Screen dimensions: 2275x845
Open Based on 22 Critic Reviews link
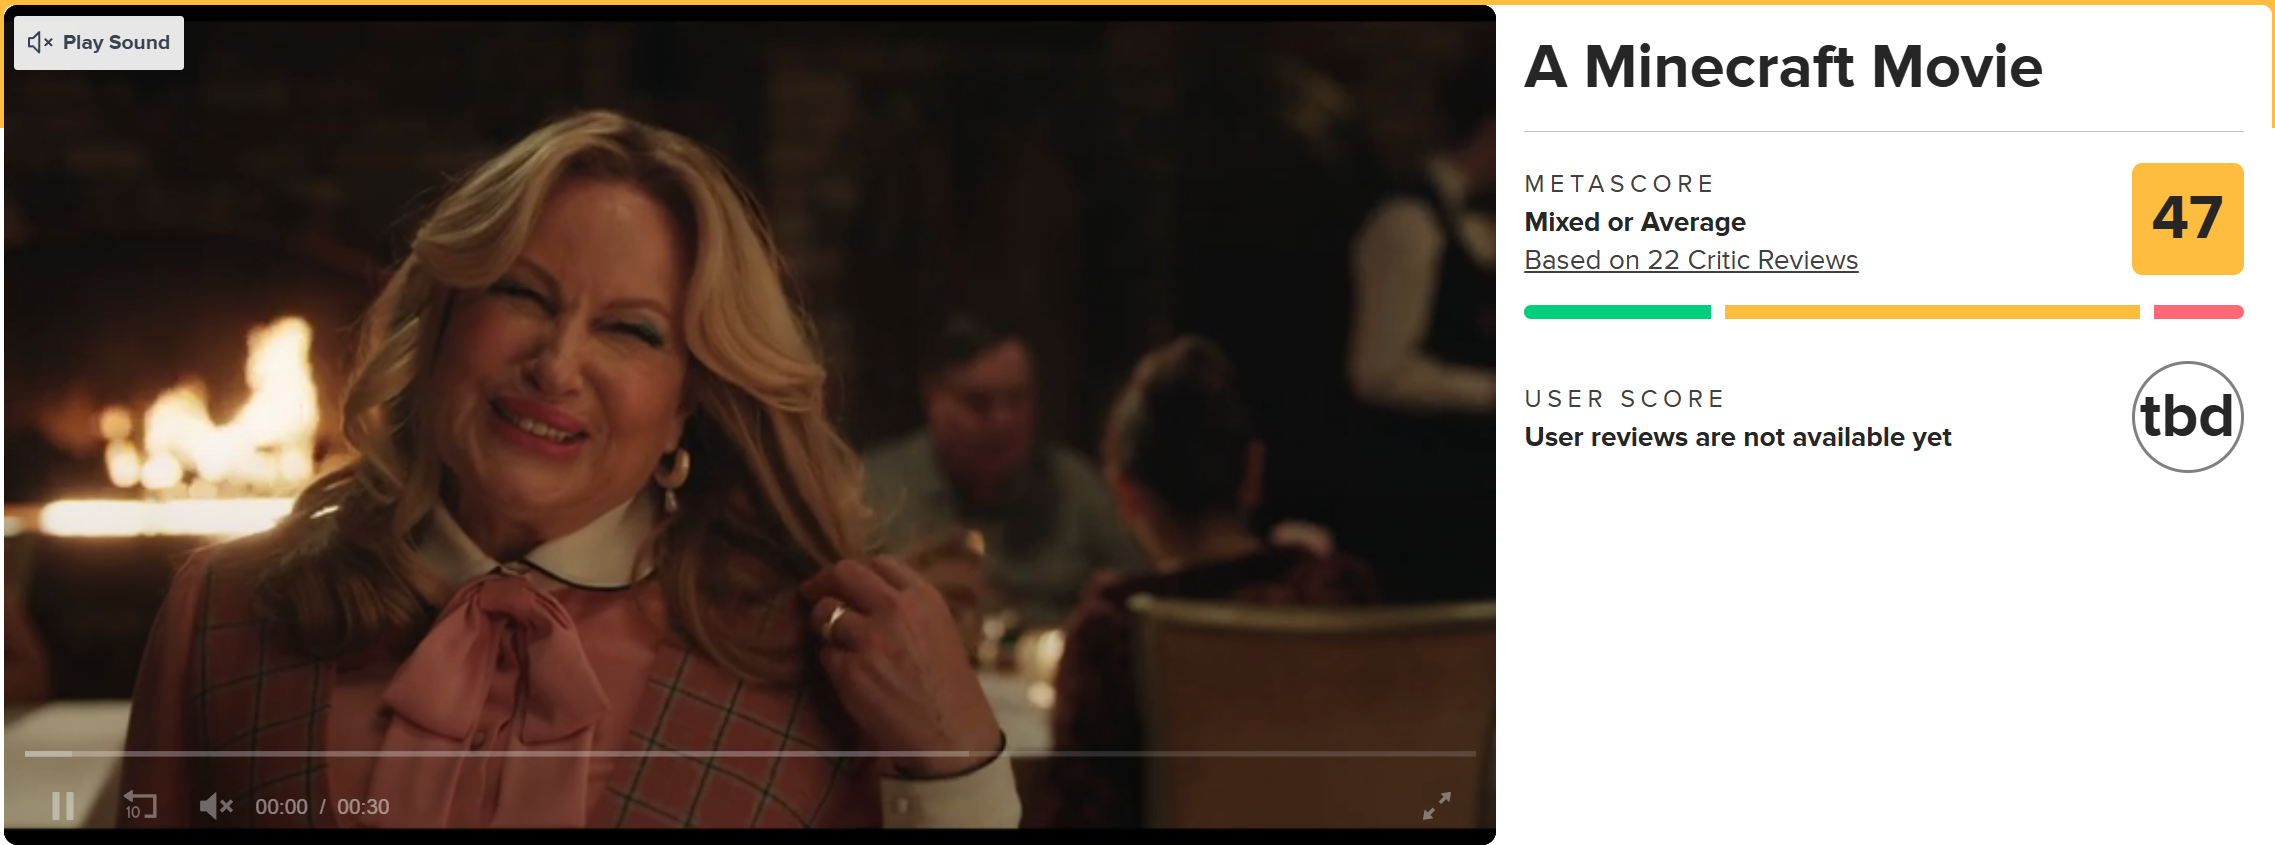[1691, 260]
